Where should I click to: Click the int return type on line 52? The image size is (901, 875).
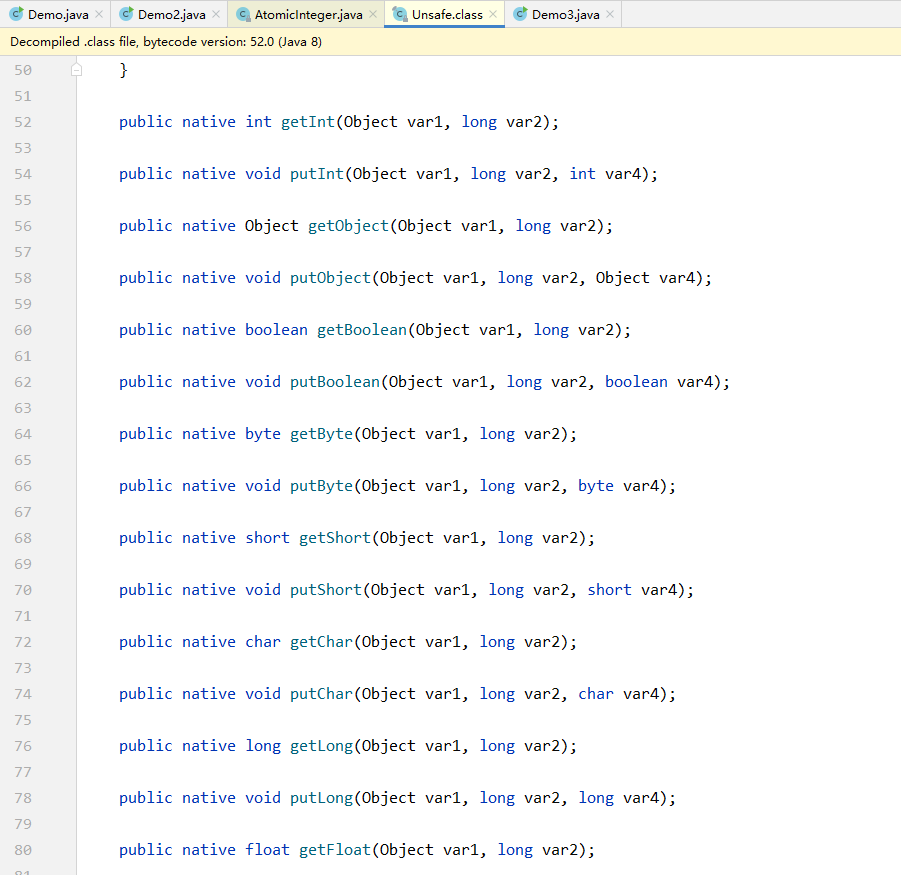coord(259,122)
